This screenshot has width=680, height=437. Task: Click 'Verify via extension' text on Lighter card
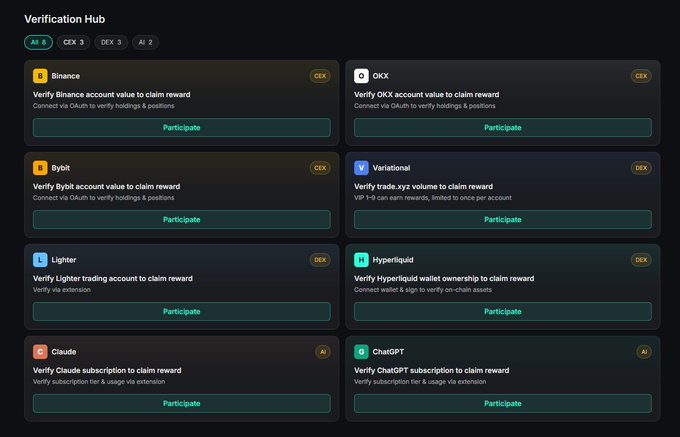click(x=62, y=290)
